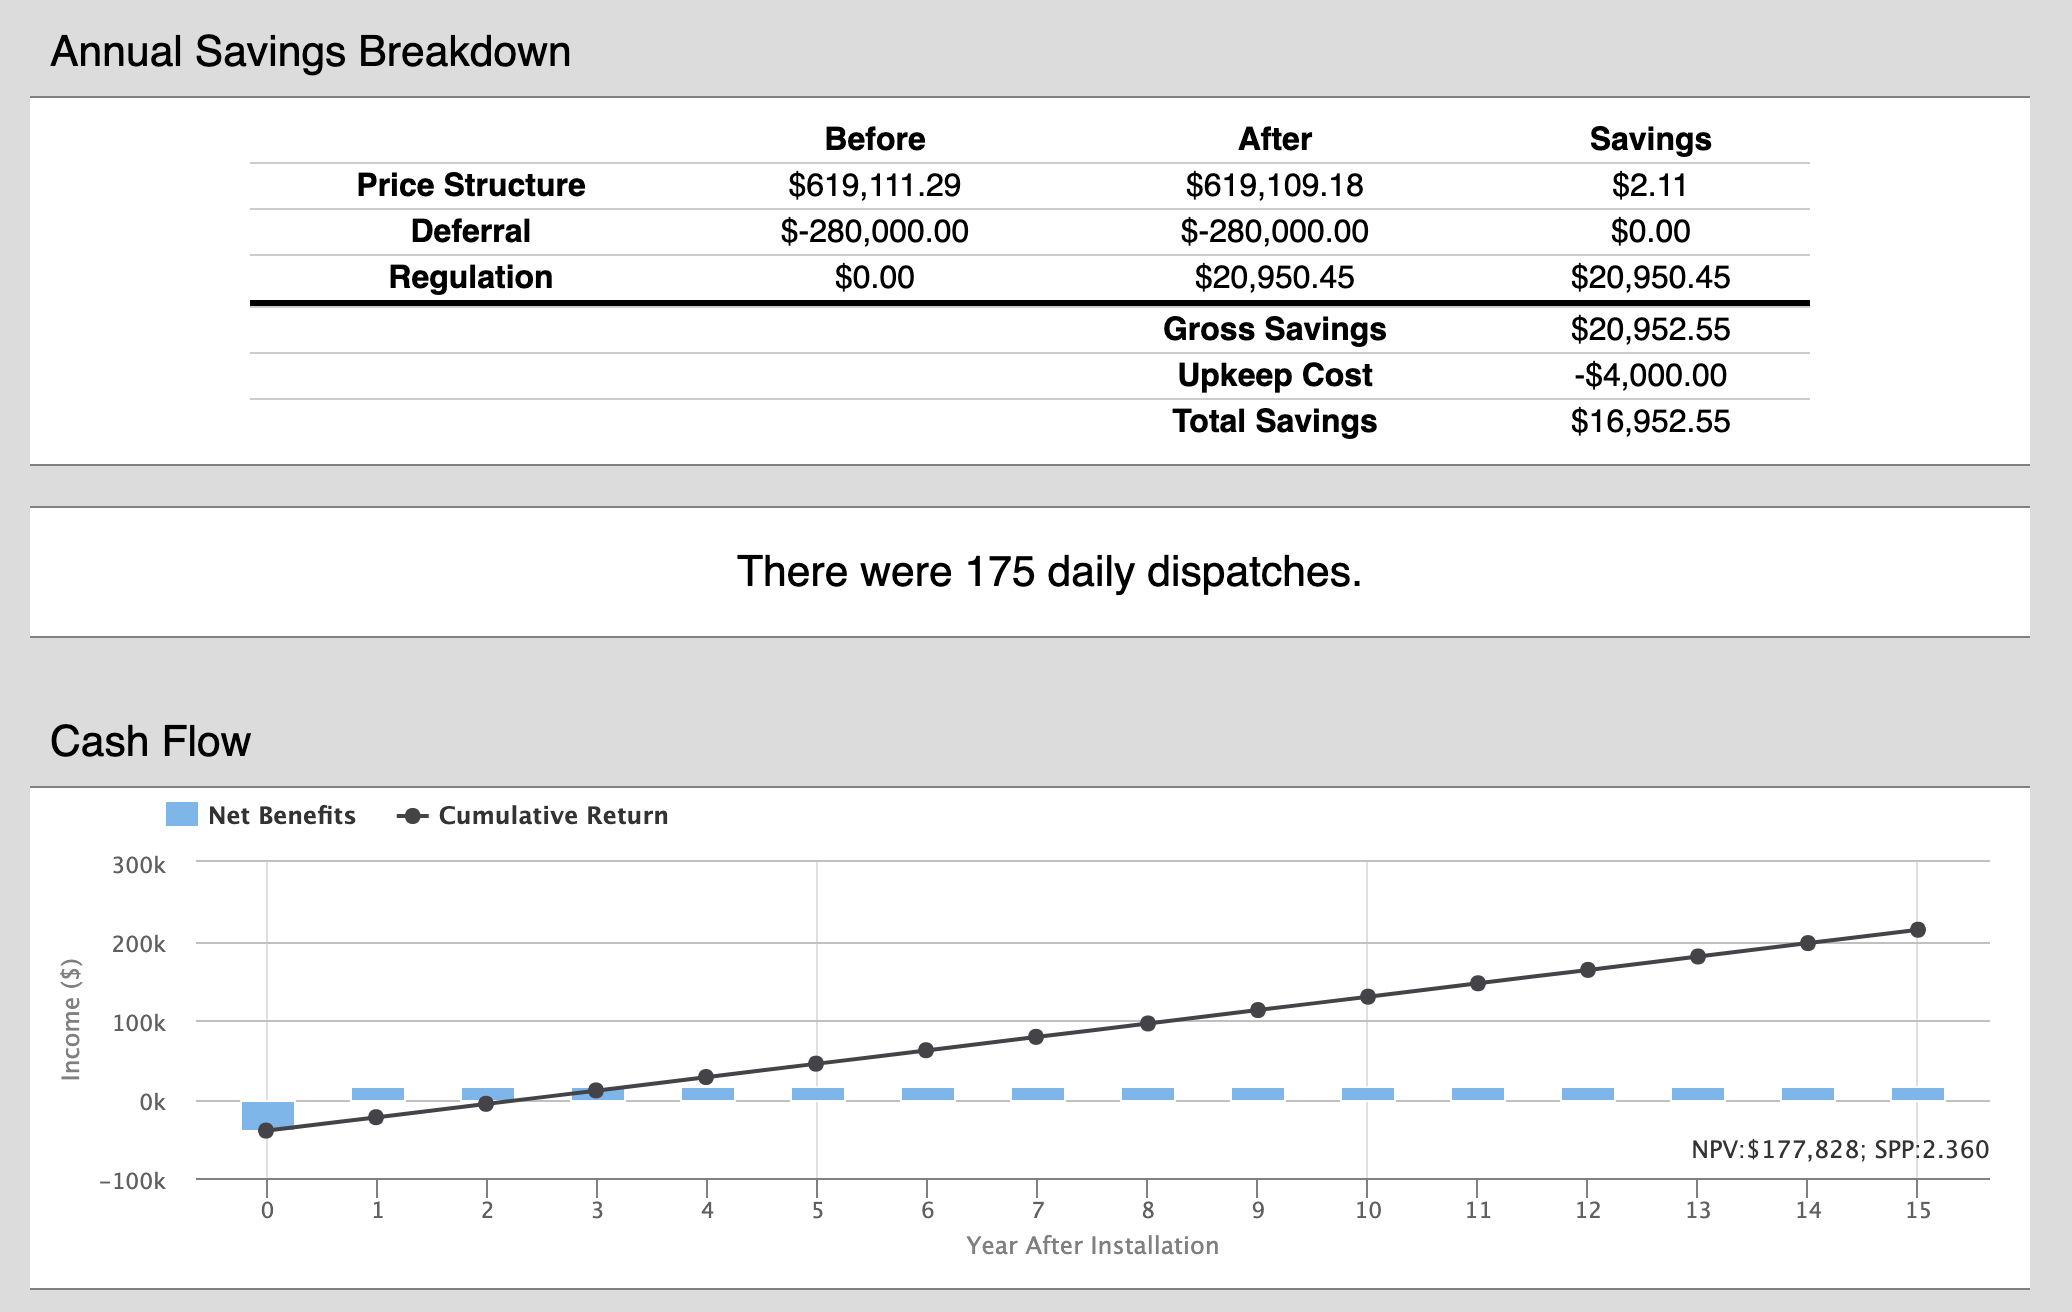Toggle Net Benefits legend series
Viewport: 2072px width, 1312px height.
point(281,815)
